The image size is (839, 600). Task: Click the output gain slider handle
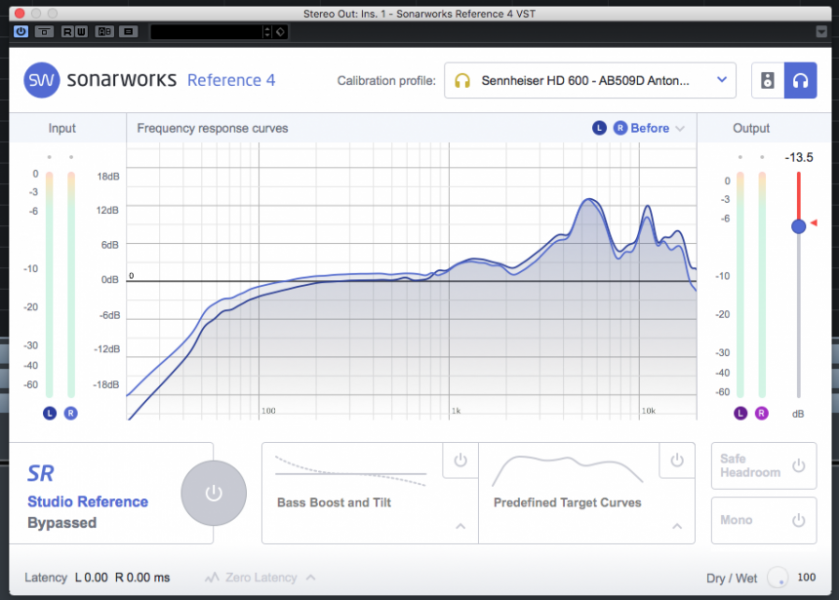coord(798,226)
